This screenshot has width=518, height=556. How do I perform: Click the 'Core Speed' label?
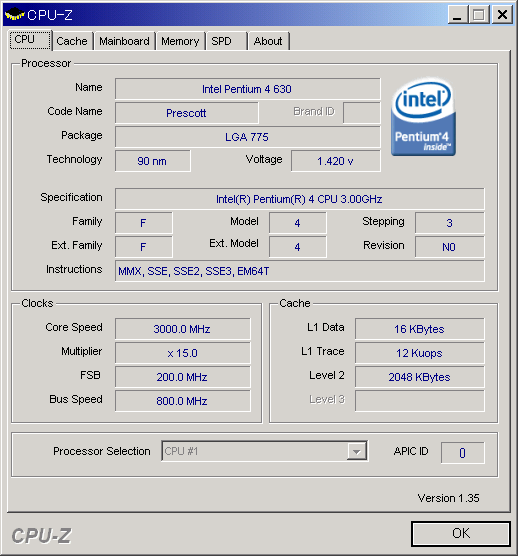pos(74,327)
